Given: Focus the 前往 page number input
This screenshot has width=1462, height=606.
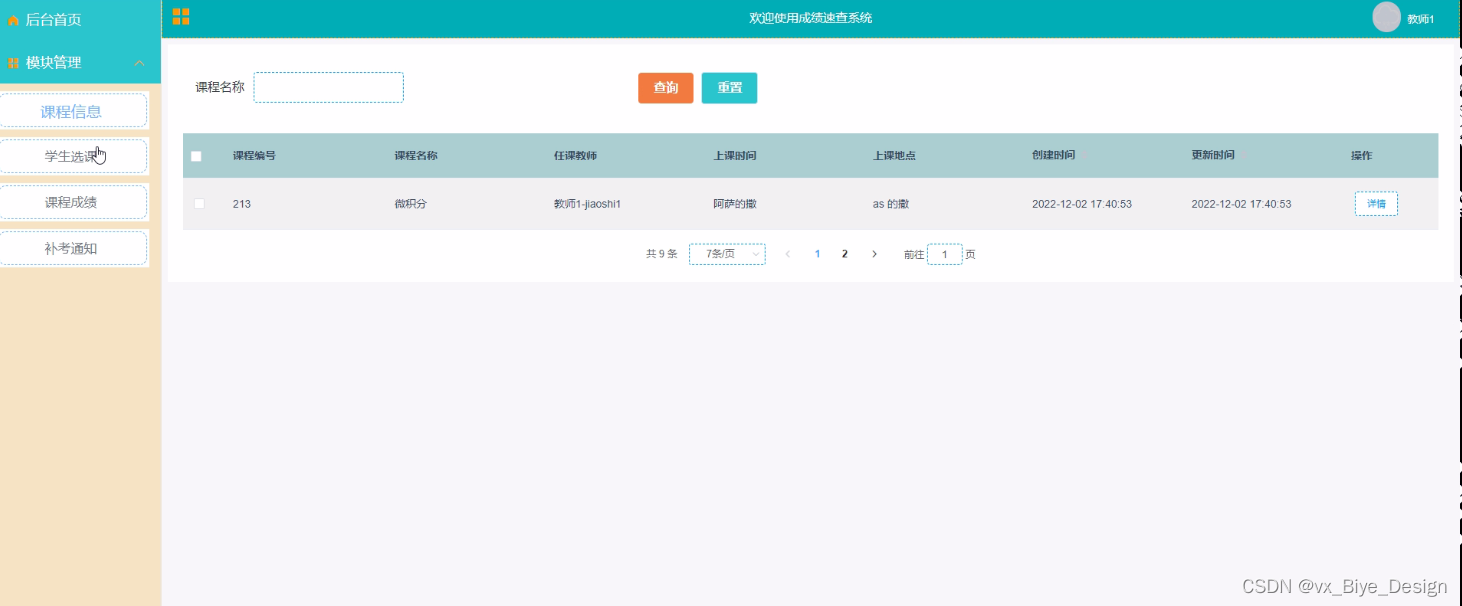Looking at the screenshot, I should pos(944,255).
